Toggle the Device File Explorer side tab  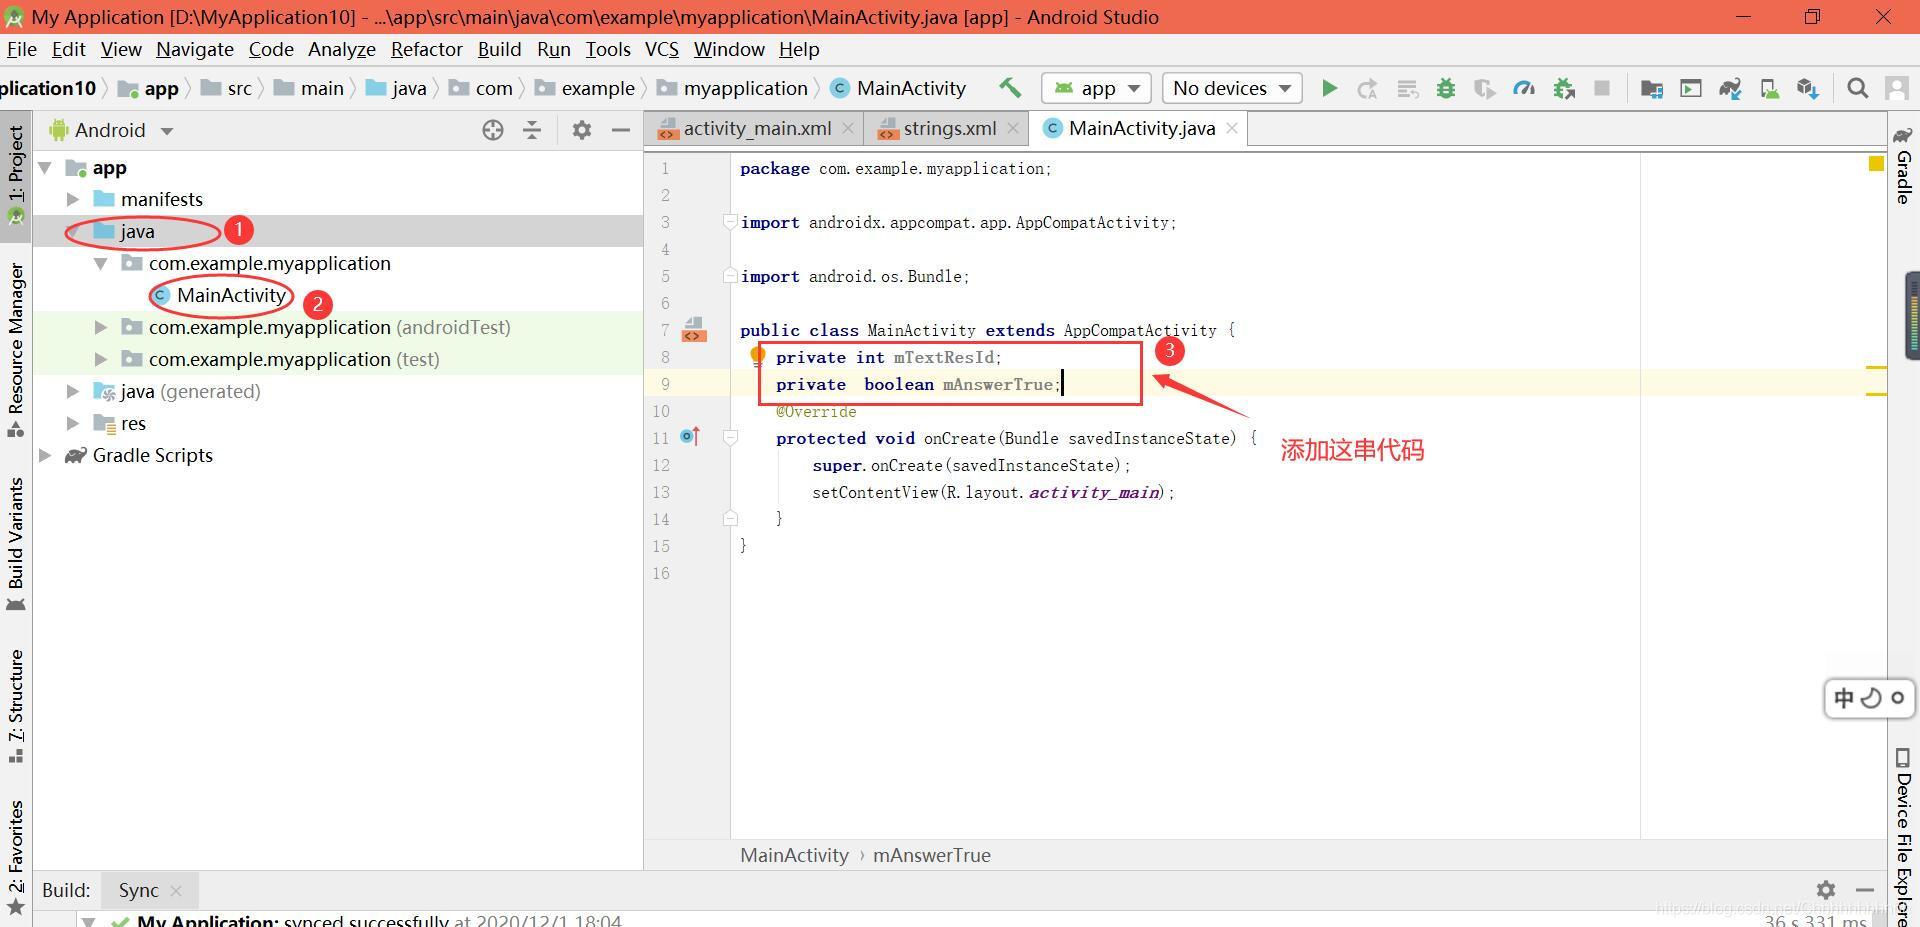tap(1903, 835)
